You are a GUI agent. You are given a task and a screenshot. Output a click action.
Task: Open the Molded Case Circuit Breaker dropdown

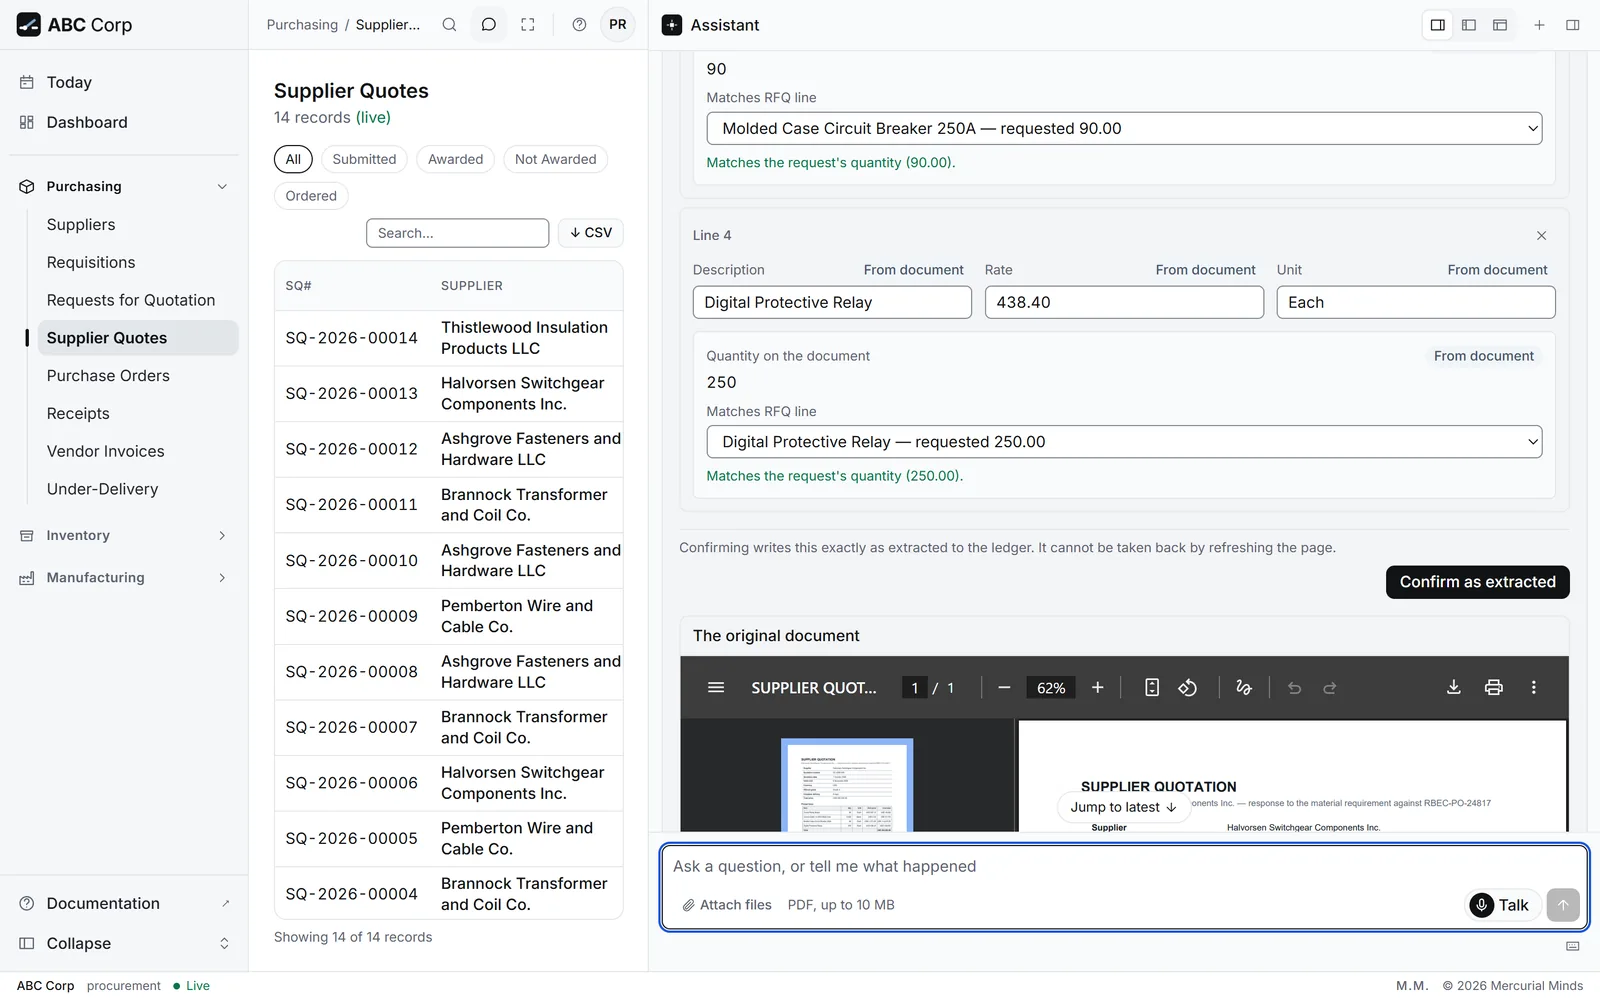pyautogui.click(x=1124, y=128)
